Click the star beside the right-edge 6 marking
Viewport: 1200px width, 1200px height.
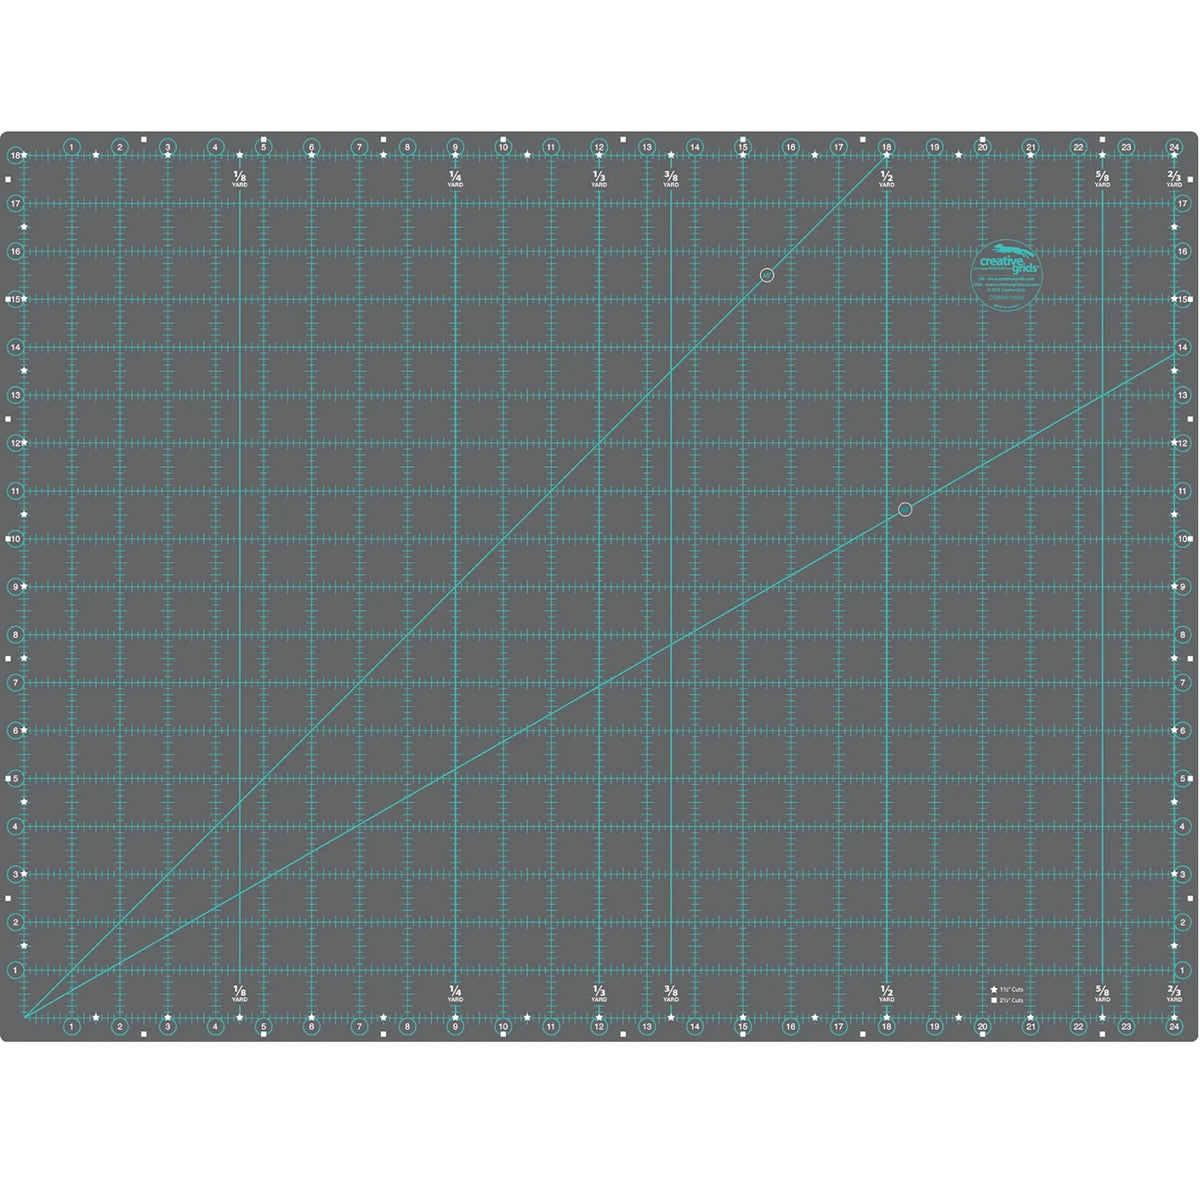click(x=1174, y=729)
